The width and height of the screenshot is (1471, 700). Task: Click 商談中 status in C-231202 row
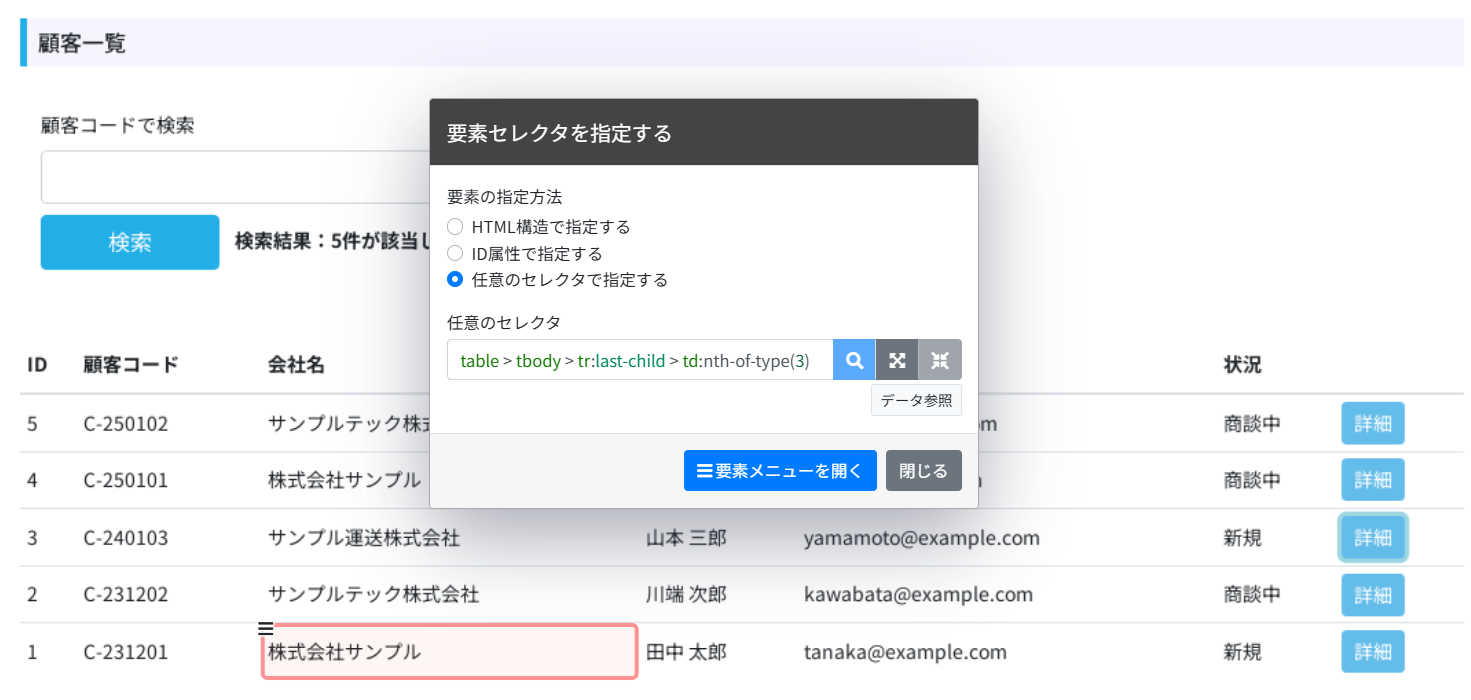[x=1252, y=595]
